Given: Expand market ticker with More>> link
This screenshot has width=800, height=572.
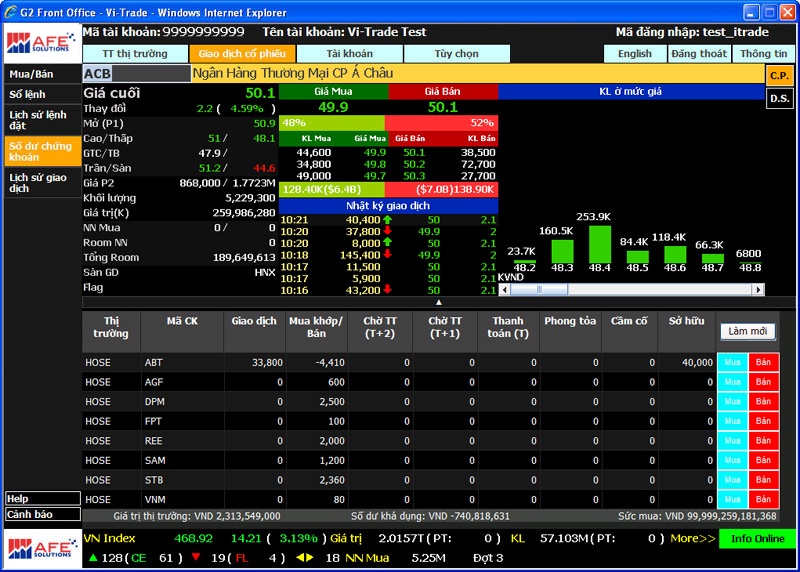Looking at the screenshot, I should pos(692,538).
